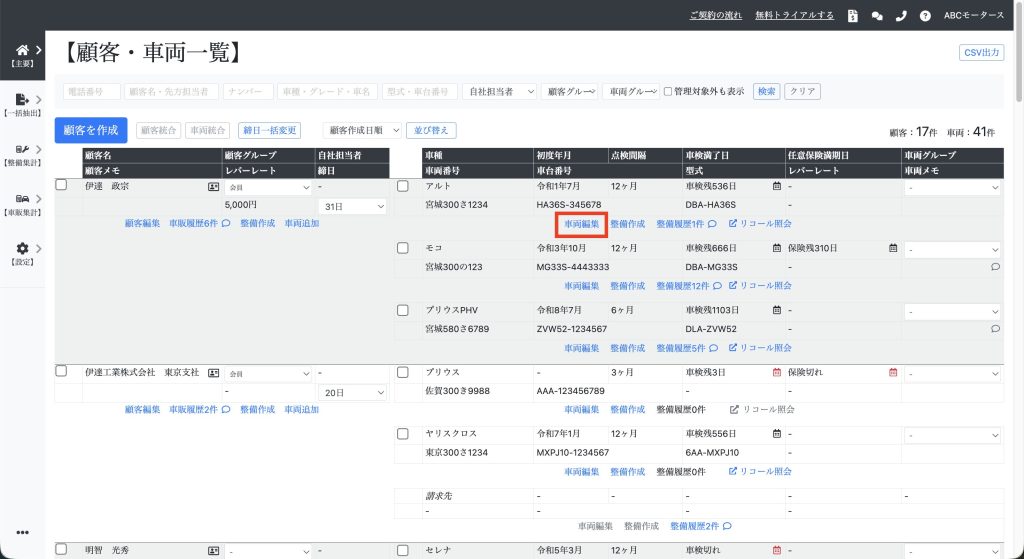This screenshot has height=559, width=1024.
Task: Click the contact card icon beside 明智 光秀
Action: (214, 551)
